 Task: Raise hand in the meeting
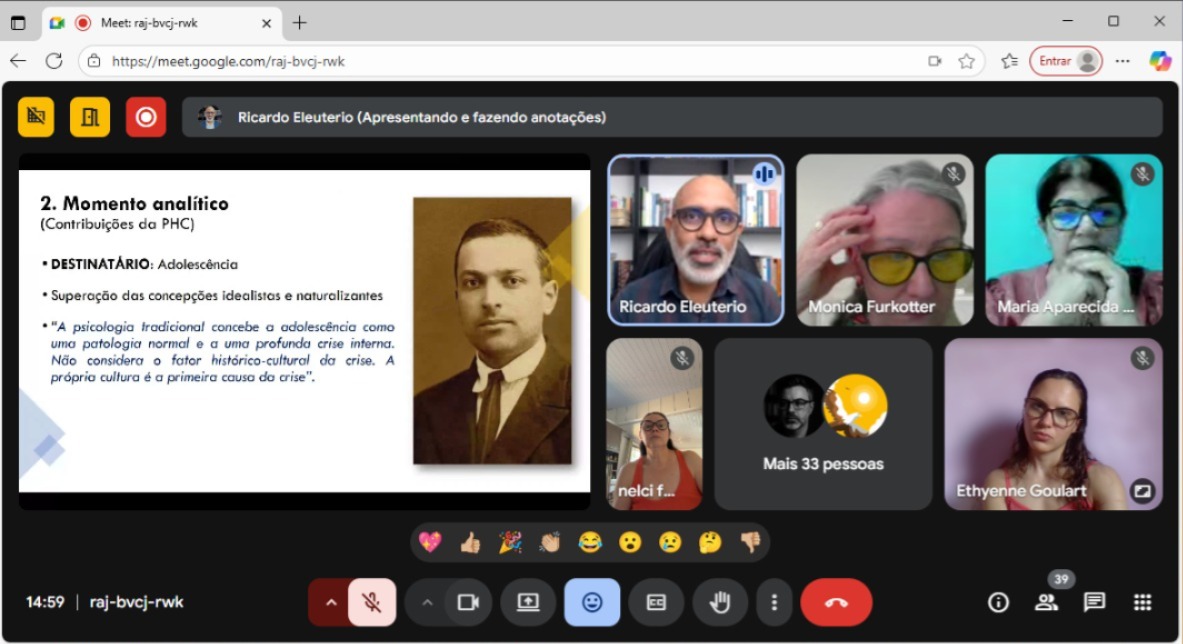pyautogui.click(x=720, y=602)
